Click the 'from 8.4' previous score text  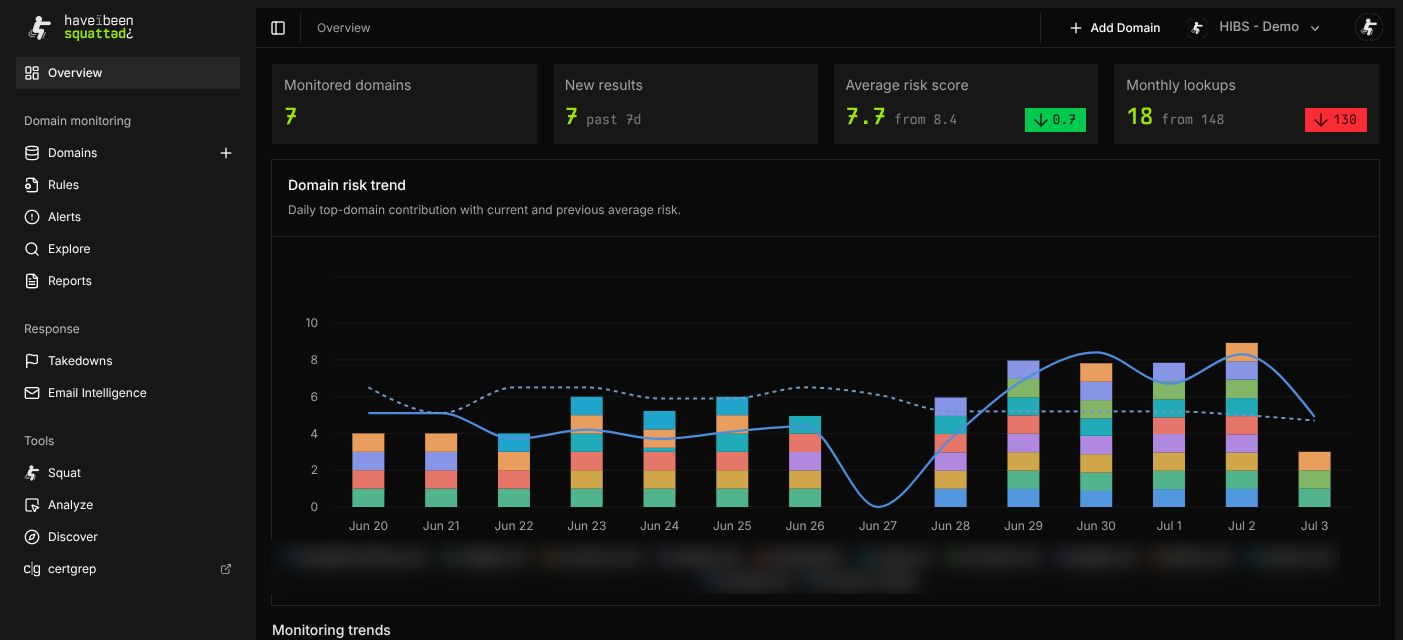coord(925,119)
